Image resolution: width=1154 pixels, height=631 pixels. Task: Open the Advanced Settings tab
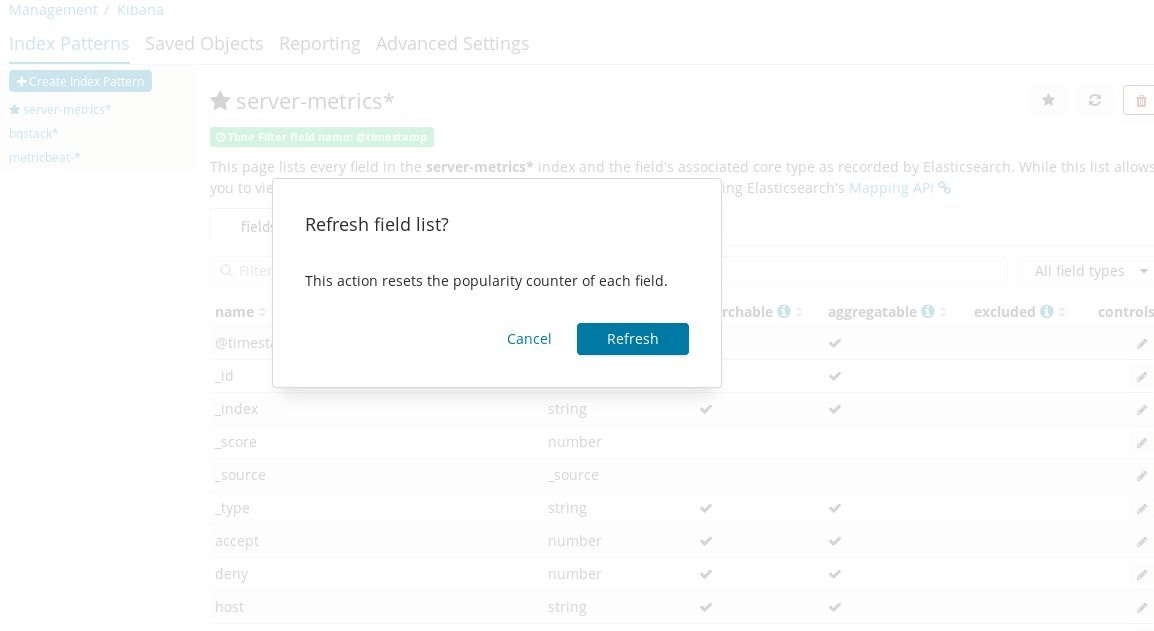click(452, 44)
